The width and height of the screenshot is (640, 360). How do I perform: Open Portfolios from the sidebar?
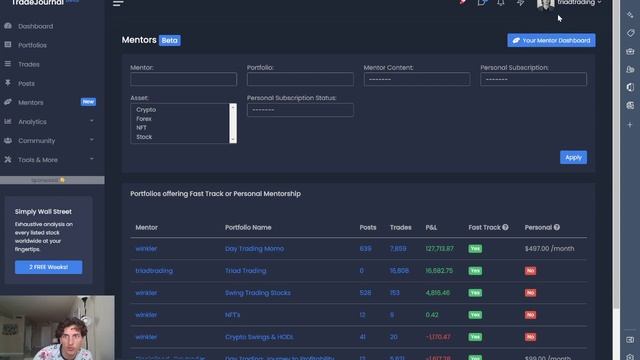pyautogui.click(x=32, y=45)
